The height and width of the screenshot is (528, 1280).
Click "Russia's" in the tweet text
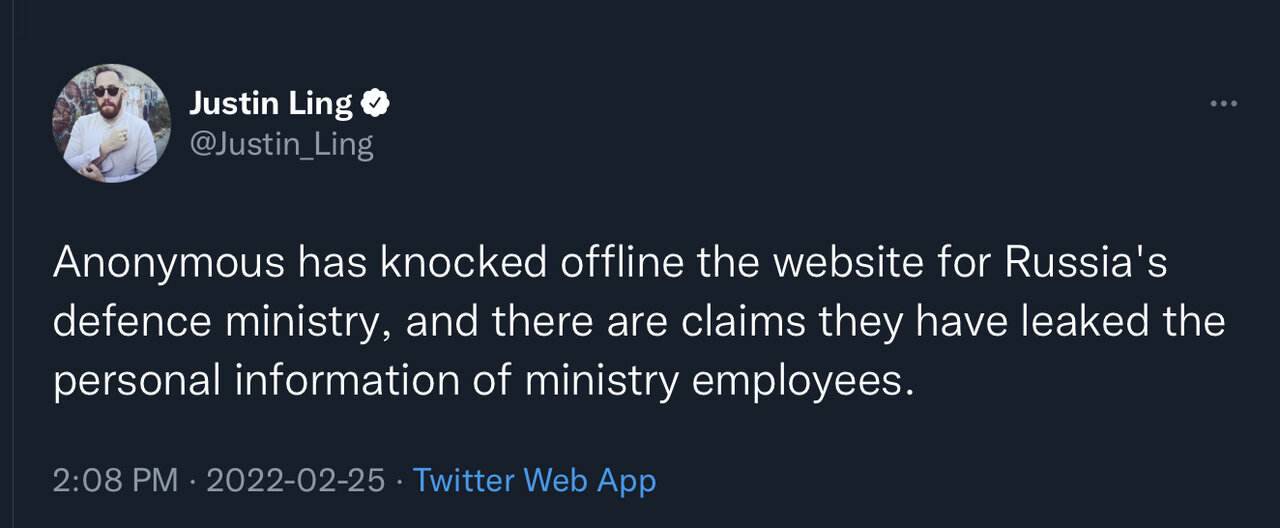pyautogui.click(x=1086, y=264)
